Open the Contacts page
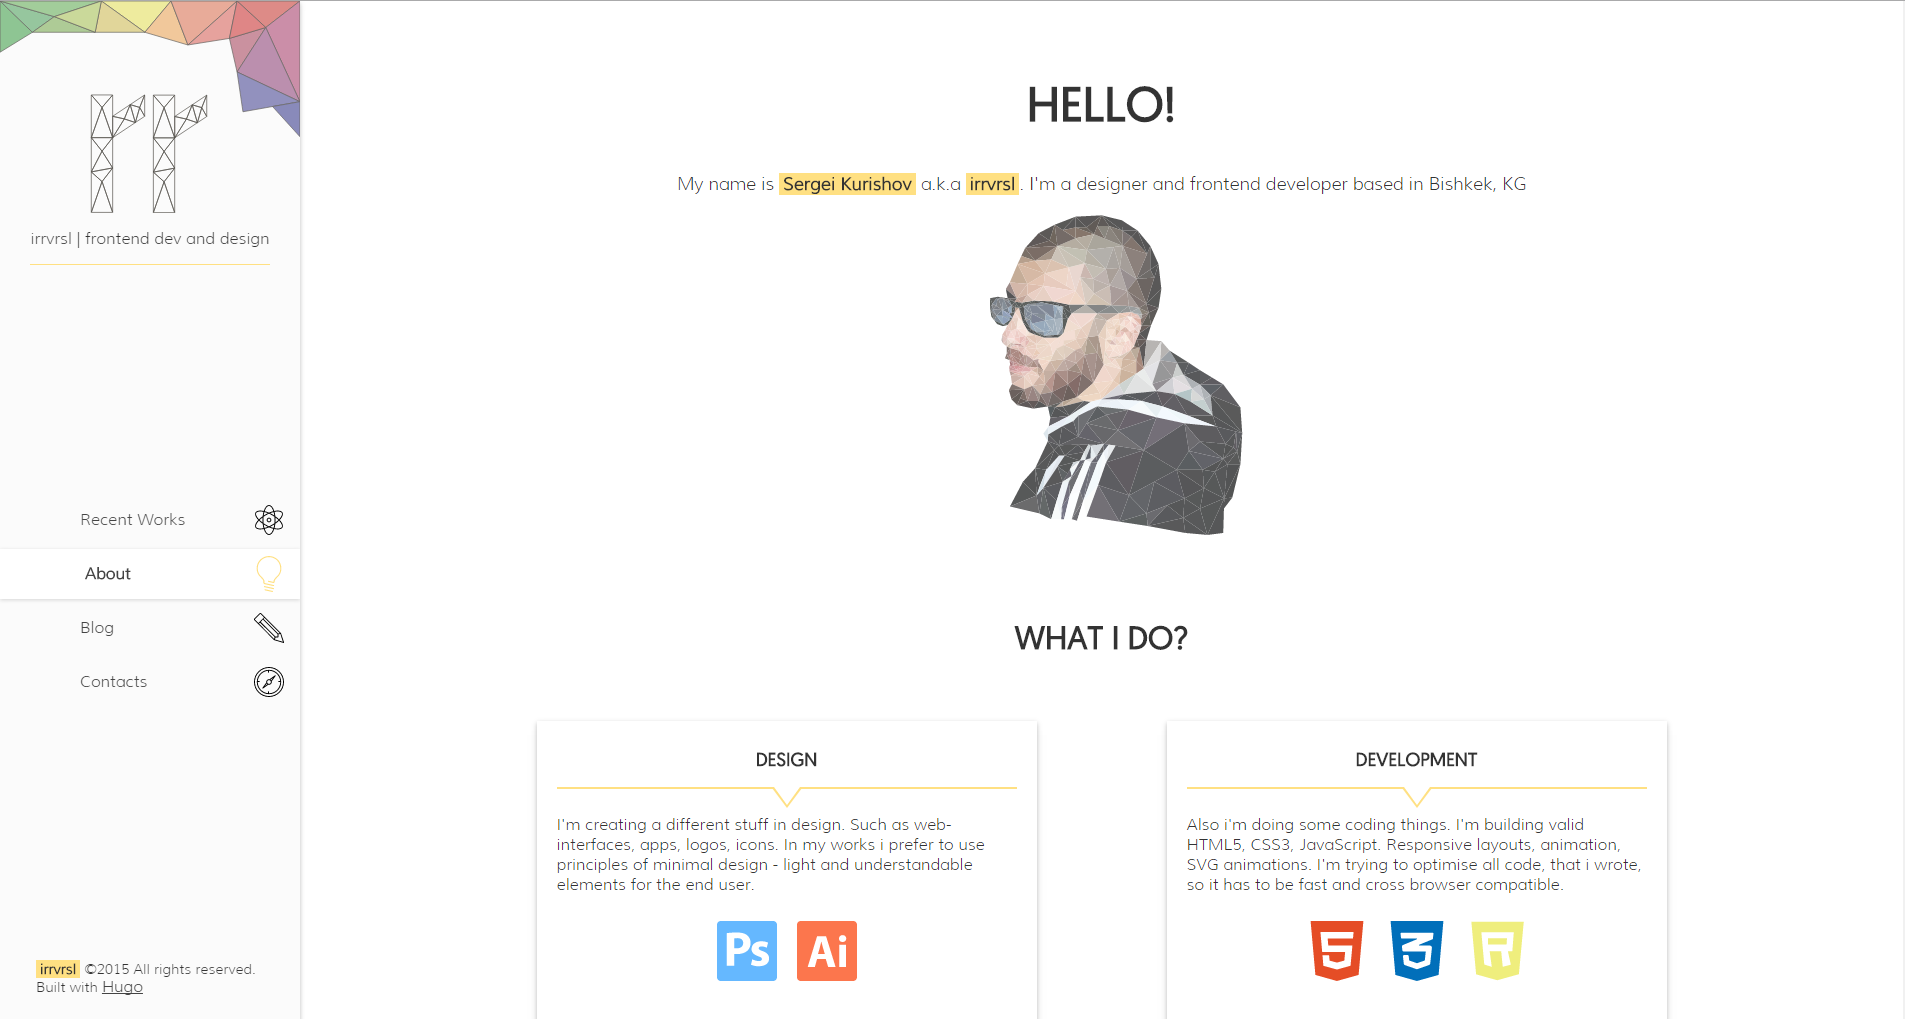1905x1019 pixels. click(113, 681)
